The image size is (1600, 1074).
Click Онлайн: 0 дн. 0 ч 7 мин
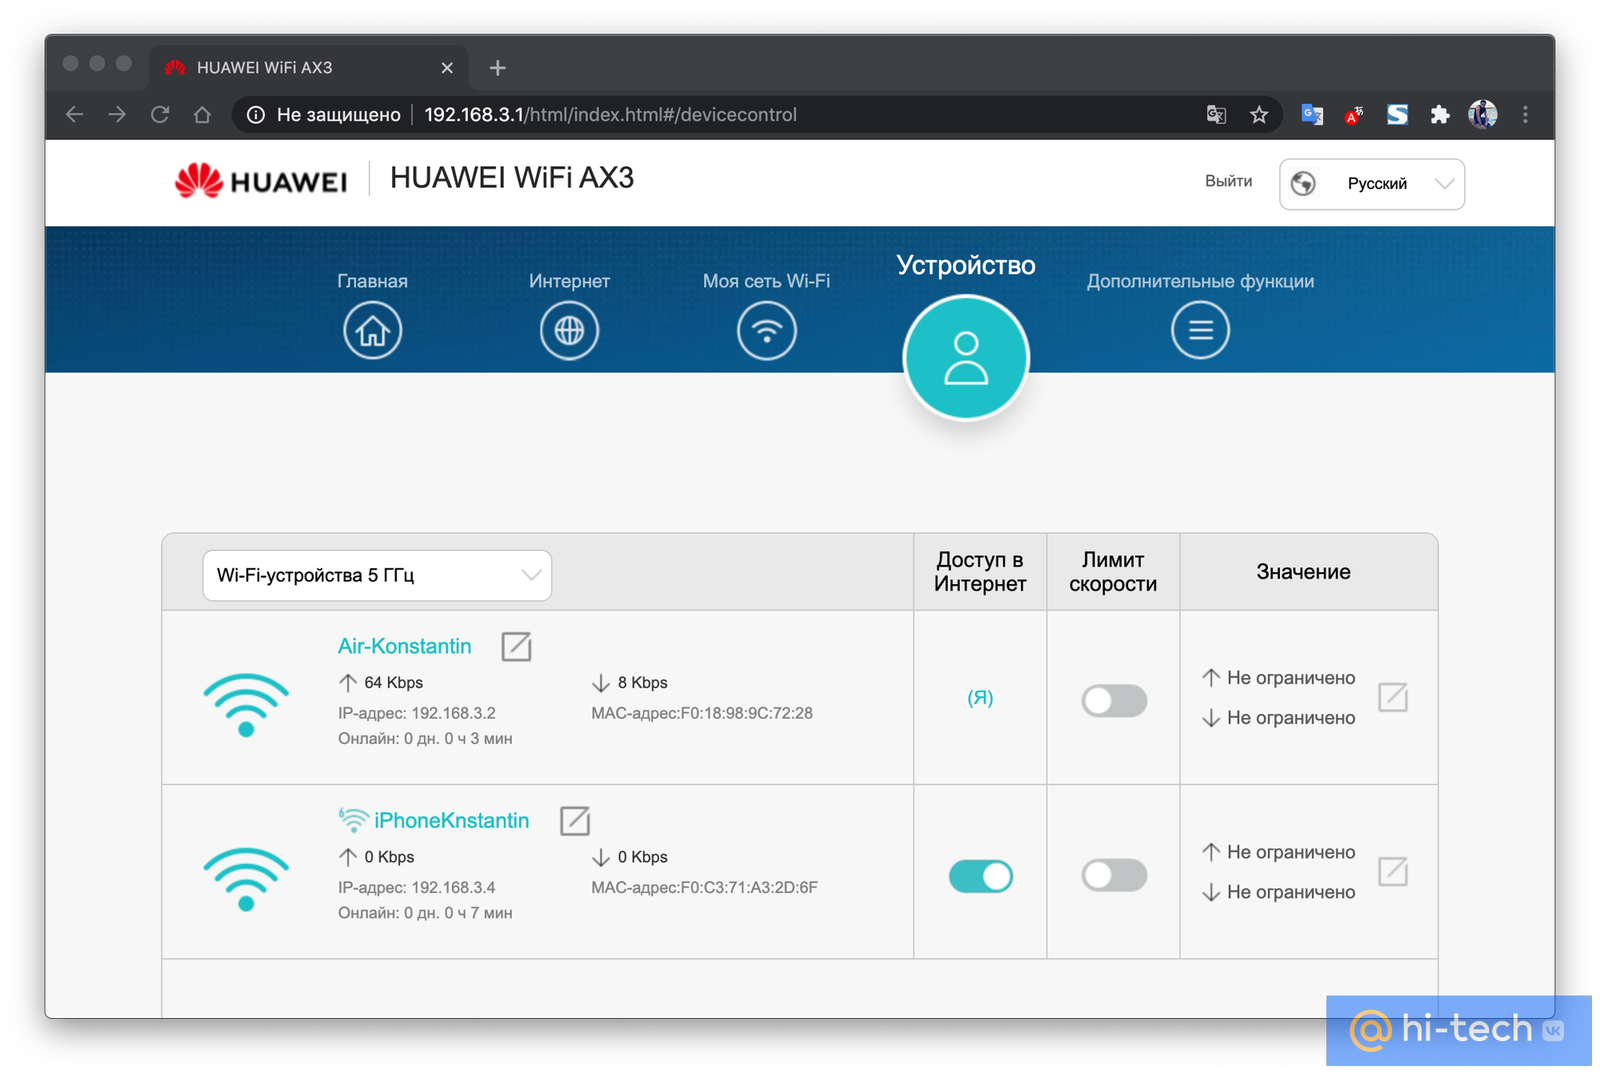pyautogui.click(x=425, y=913)
